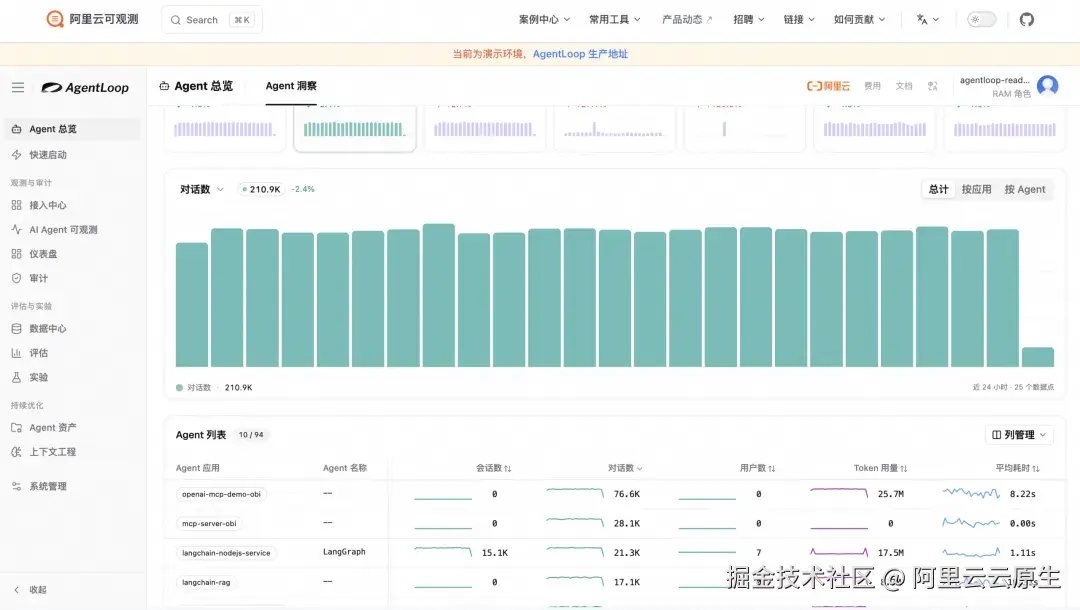Click the short last bar in chart
1080x610 pixels.
pos(1037,357)
